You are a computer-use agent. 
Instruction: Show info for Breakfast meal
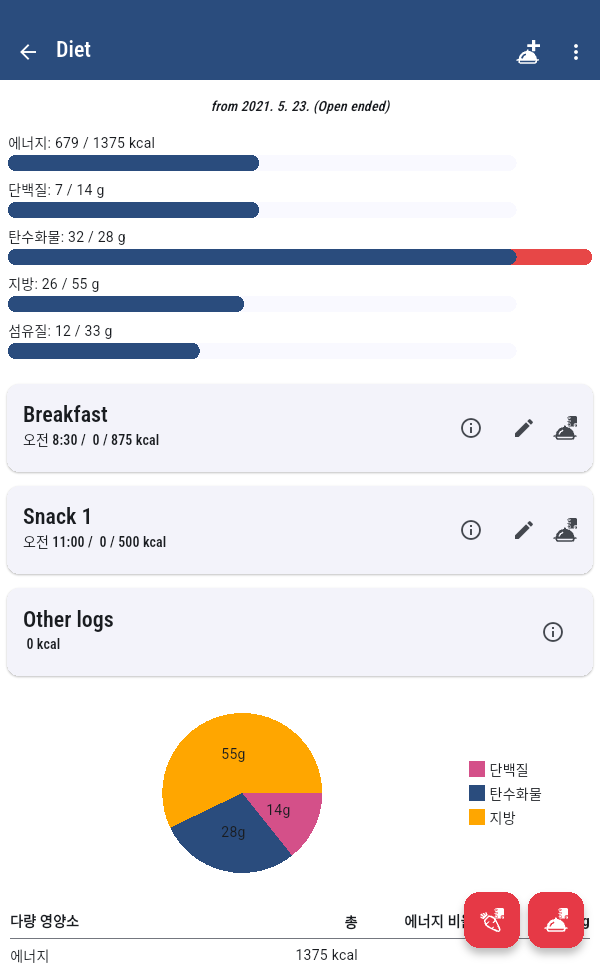click(x=471, y=428)
